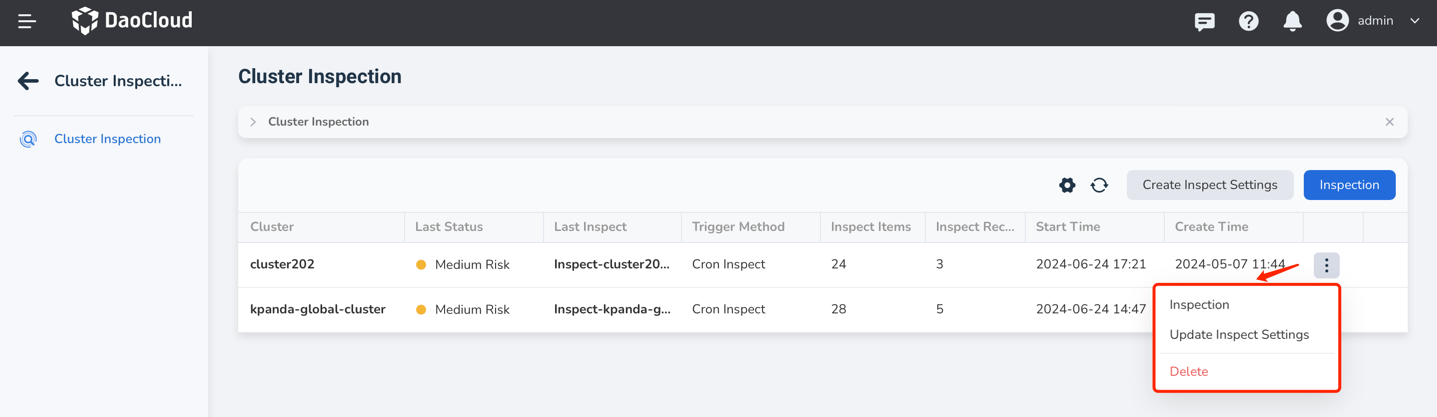Open the notifications bell
This screenshot has height=417, width=1437.
click(x=1293, y=21)
